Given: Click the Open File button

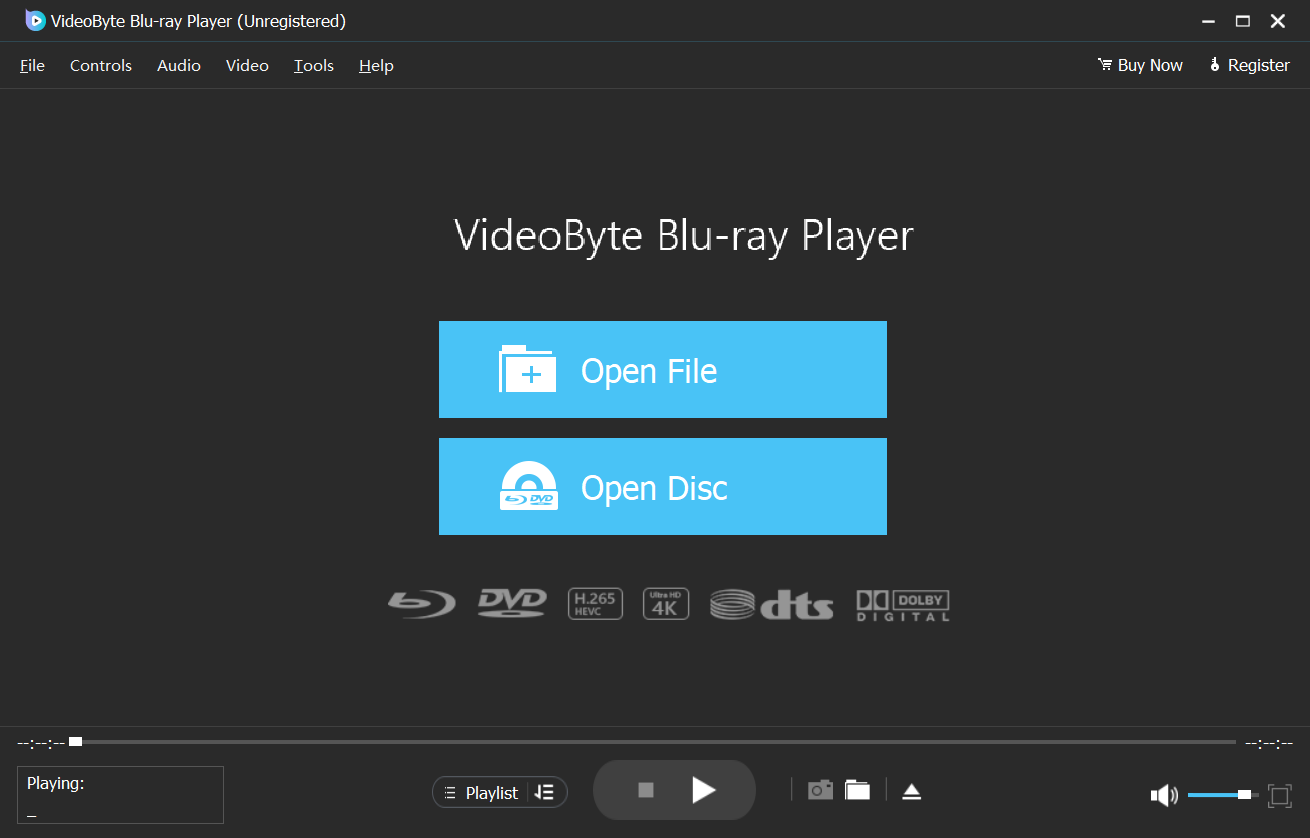Looking at the screenshot, I should coord(662,369).
